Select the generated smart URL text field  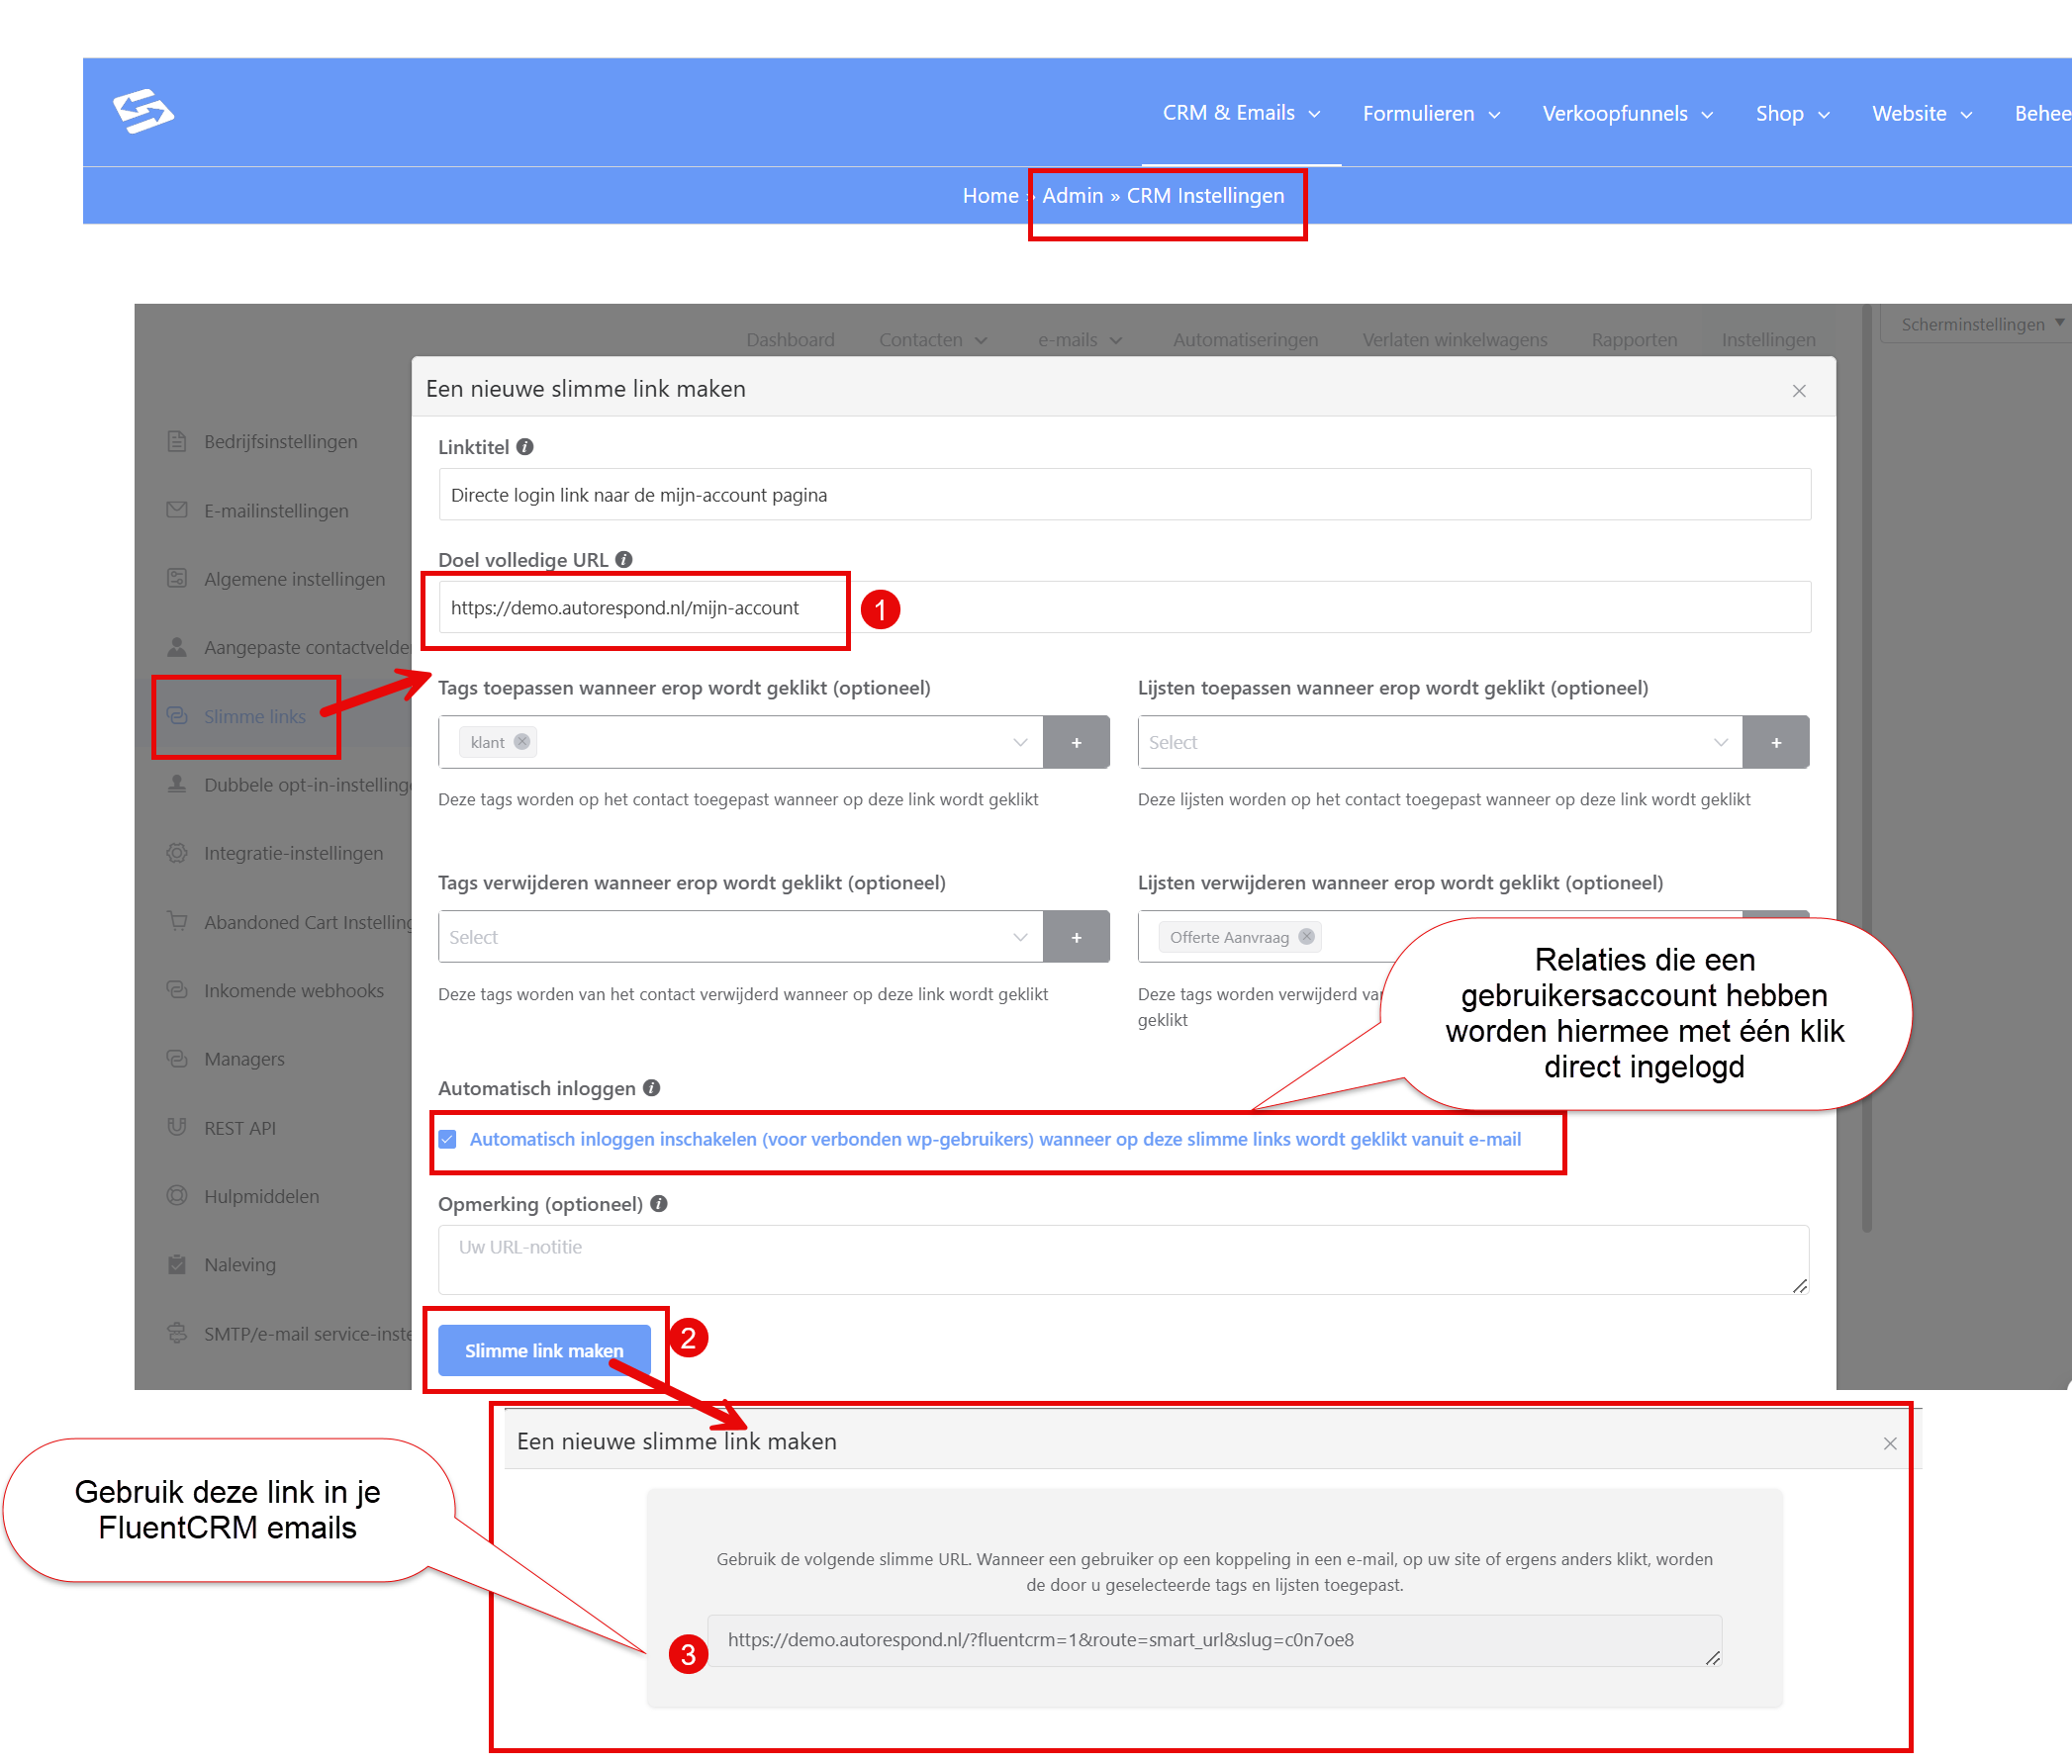click(x=1214, y=1640)
